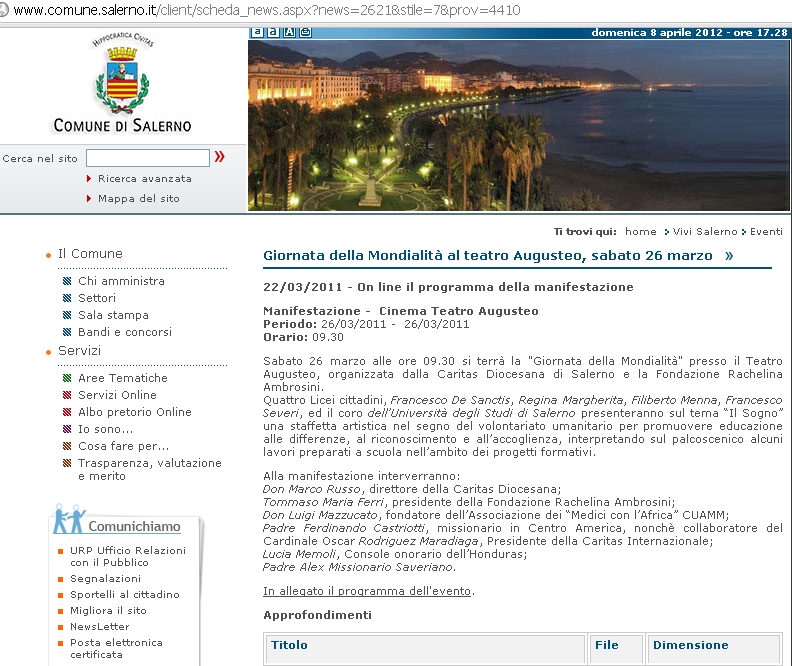Go to 'home' in breadcrumb

641,232
